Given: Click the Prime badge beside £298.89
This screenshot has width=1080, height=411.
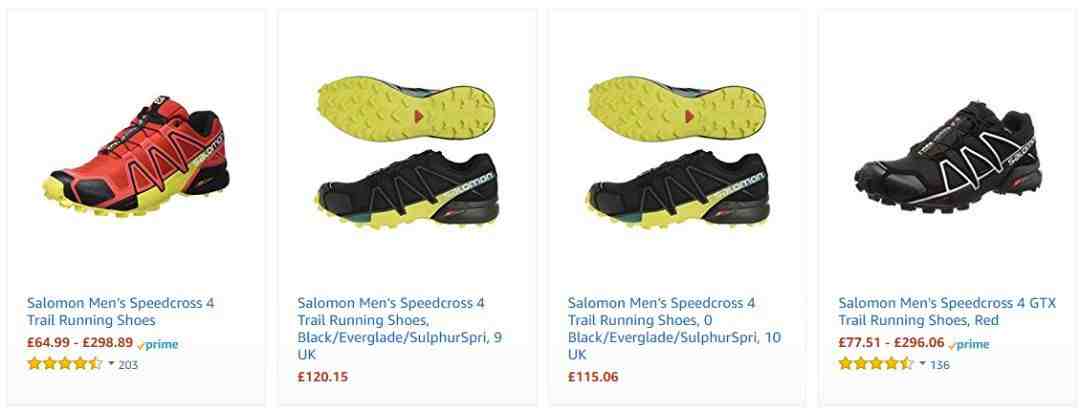Looking at the screenshot, I should [x=158, y=344].
